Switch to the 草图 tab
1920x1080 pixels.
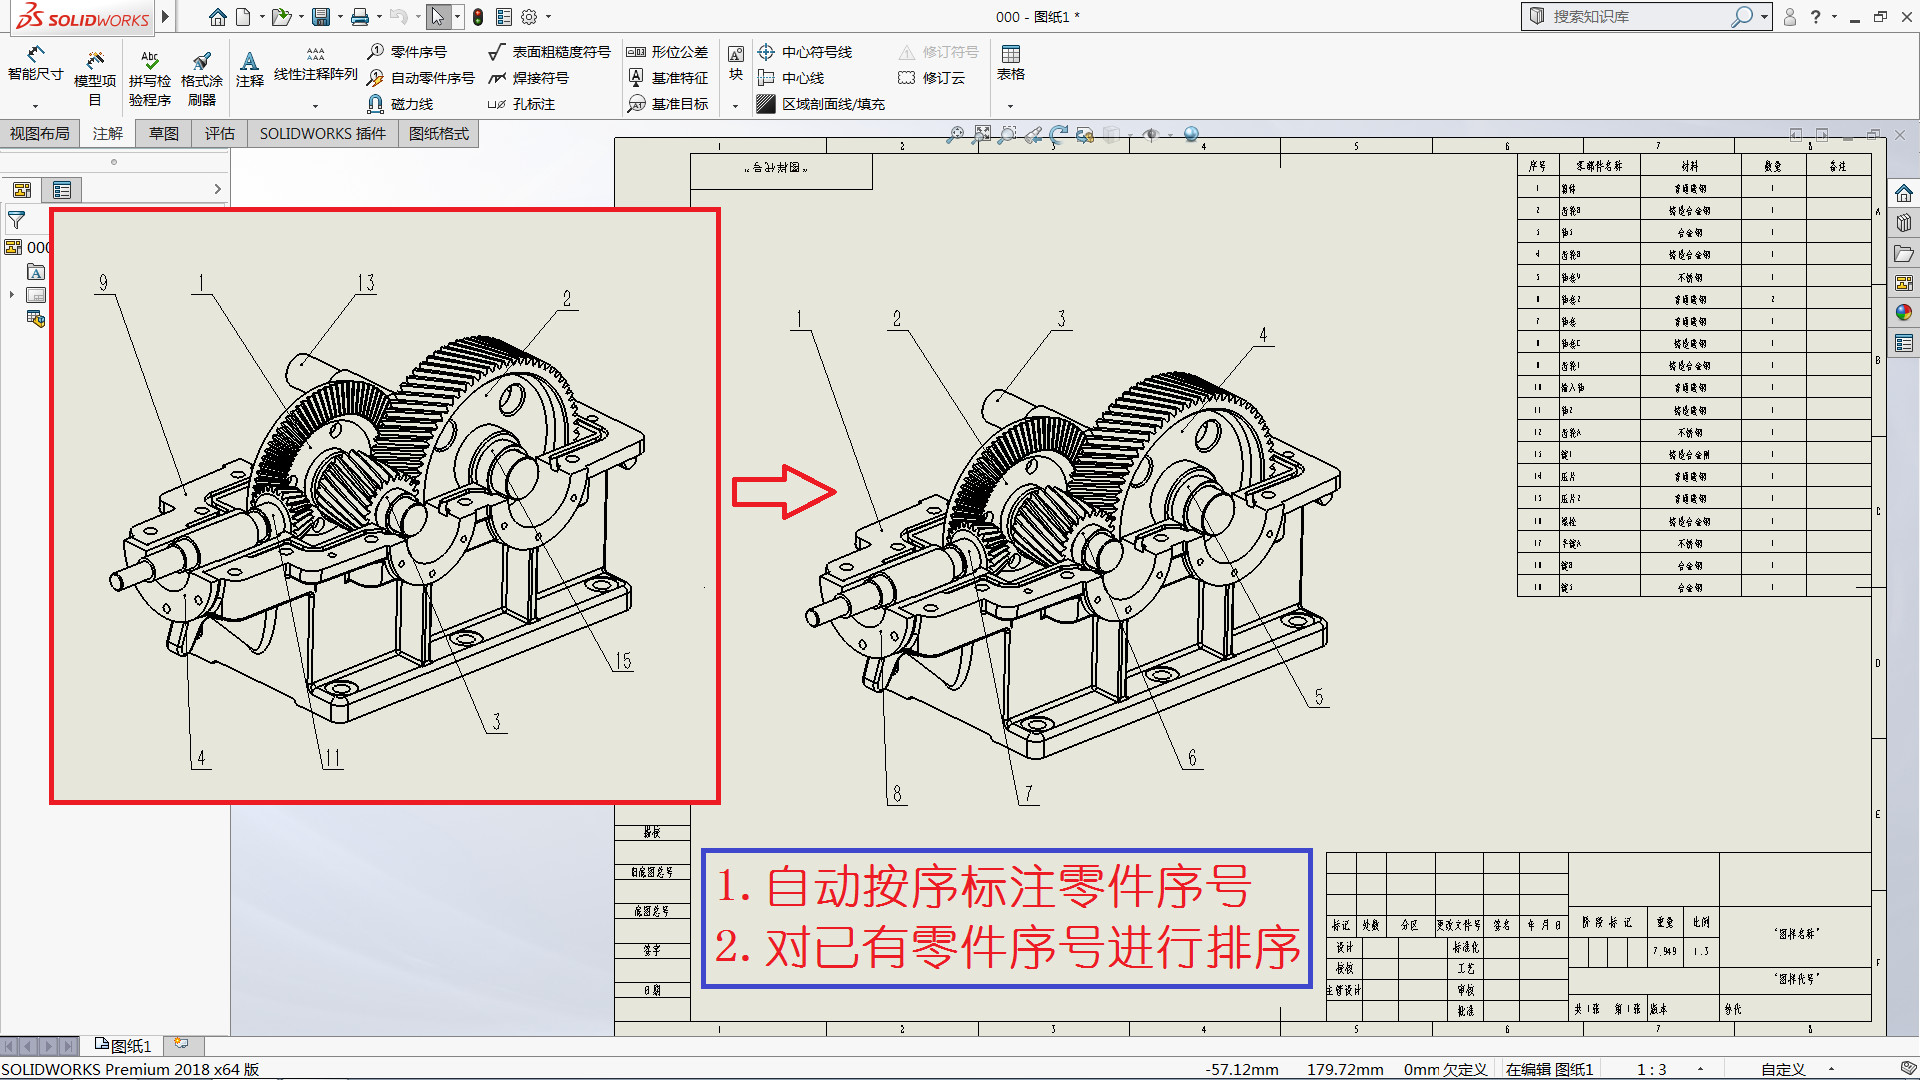click(164, 134)
